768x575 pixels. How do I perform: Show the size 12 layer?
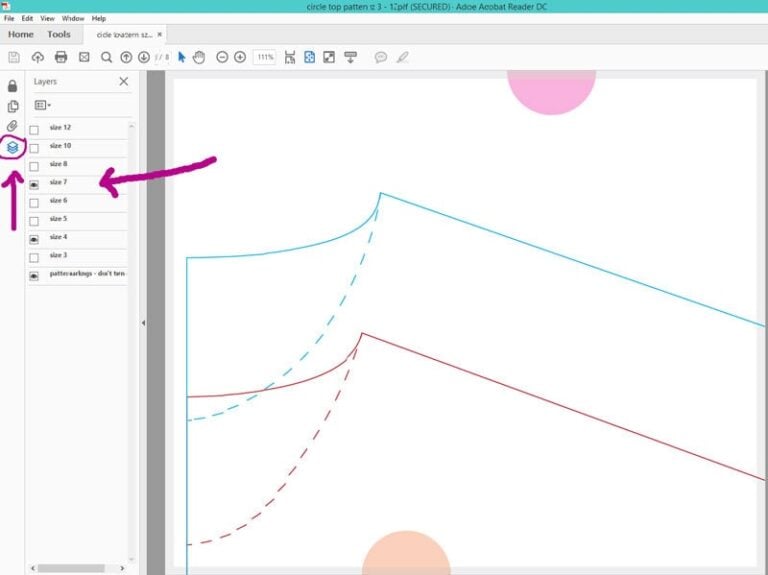pos(34,130)
